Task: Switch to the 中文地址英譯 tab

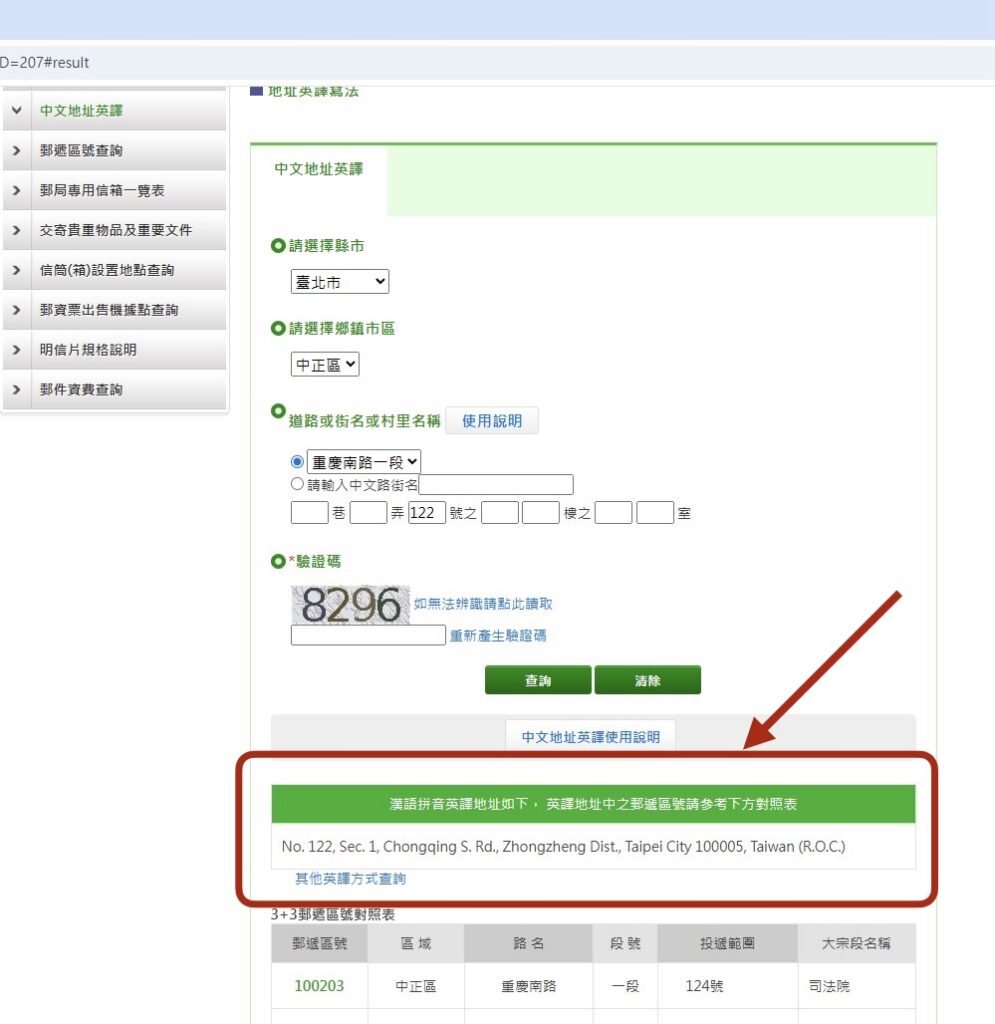Action: [318, 169]
